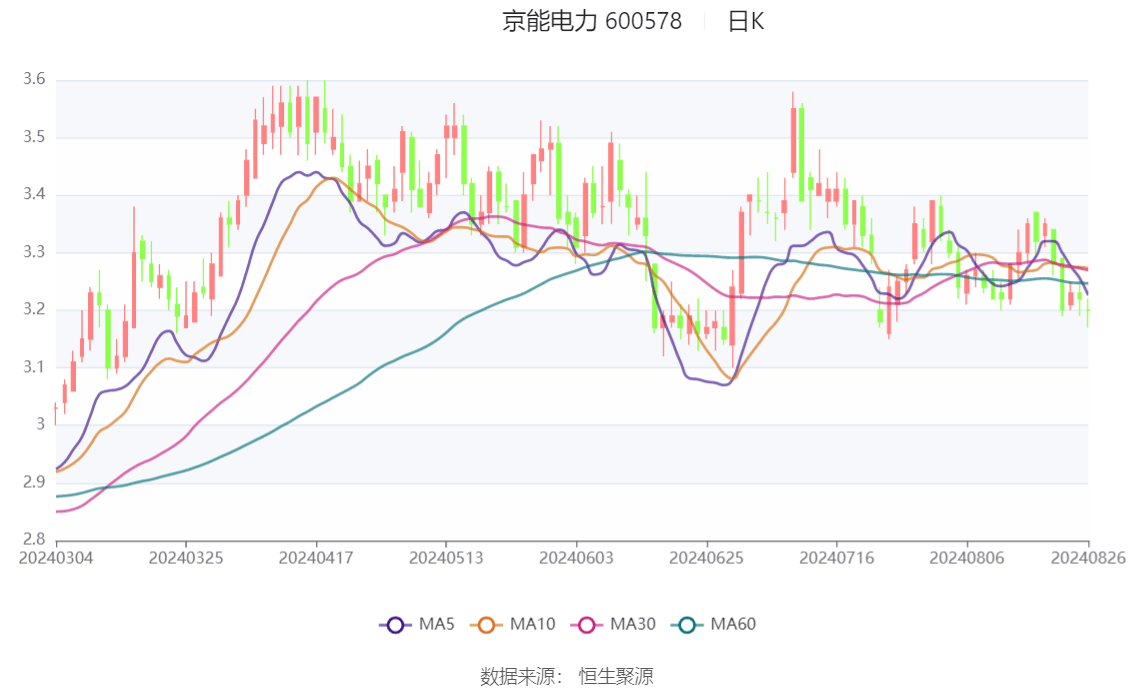Toggle the MA30 legend series
This screenshot has width=1134, height=689.
click(613, 625)
